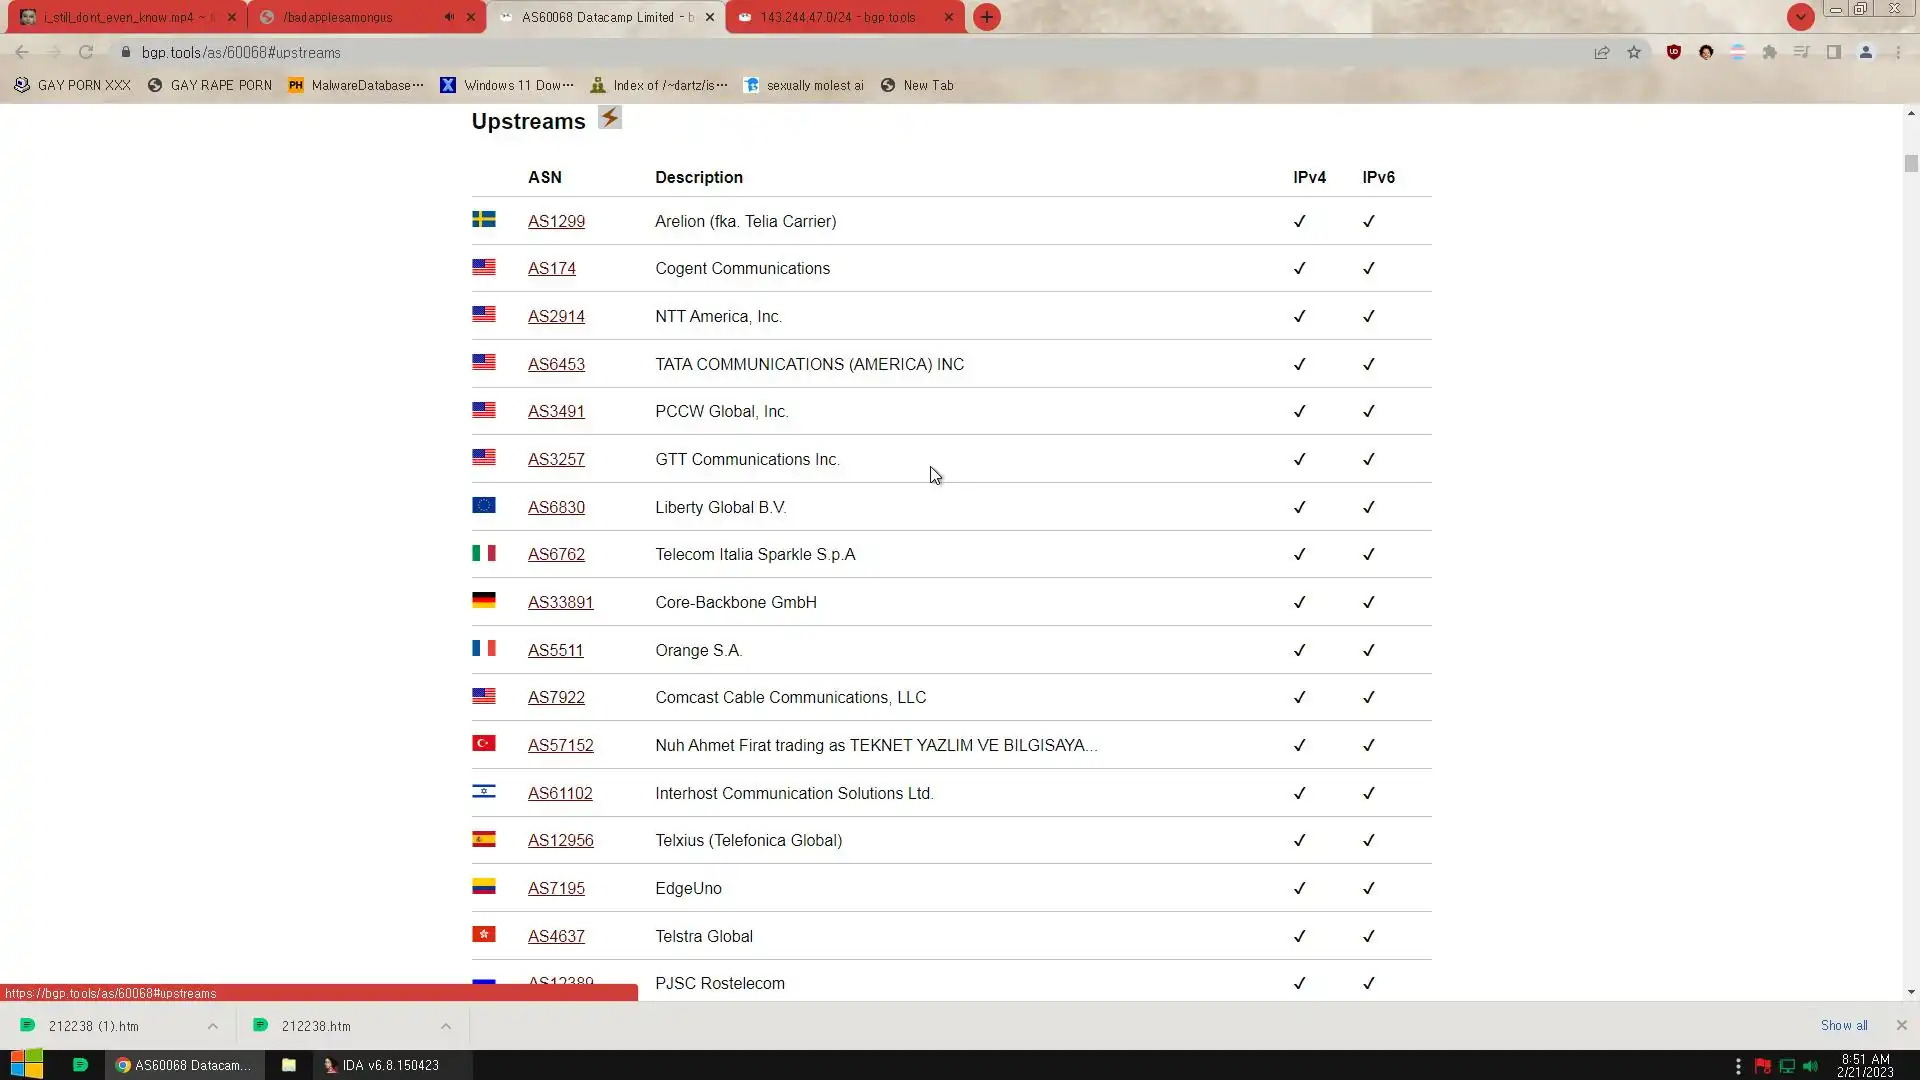Click Show all downloads

1843,1026
